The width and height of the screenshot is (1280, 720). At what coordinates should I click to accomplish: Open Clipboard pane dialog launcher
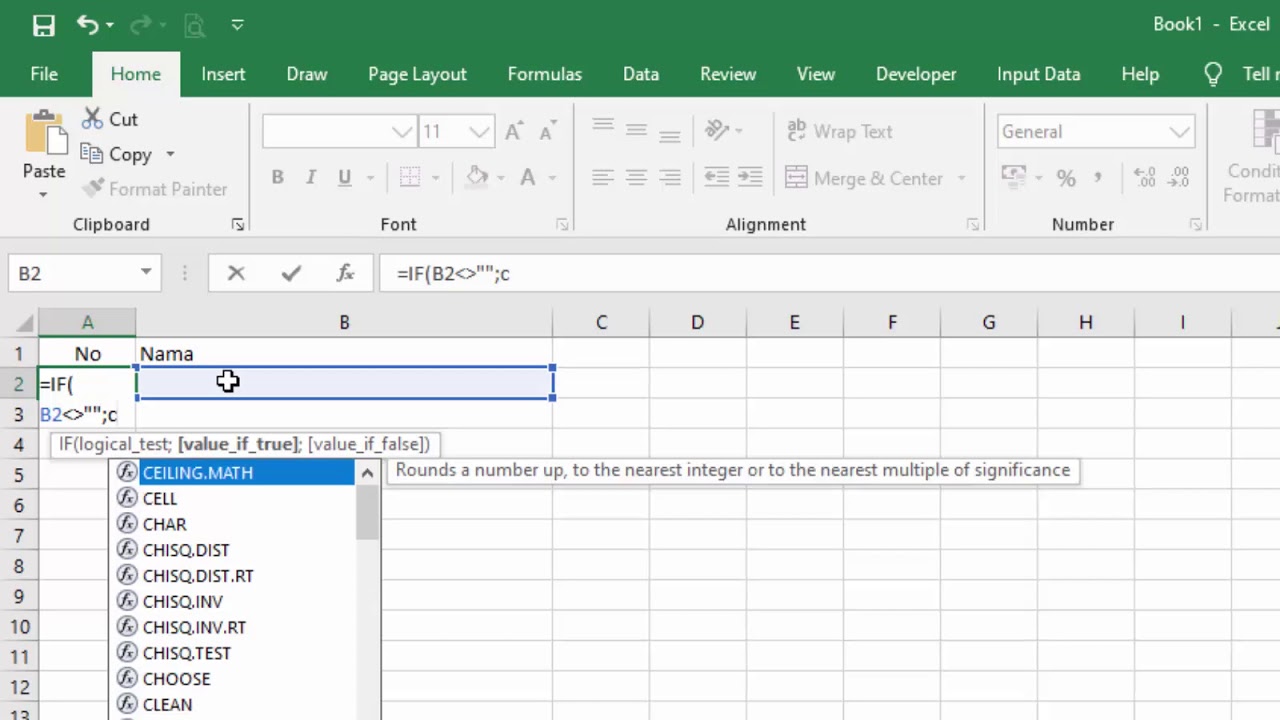[237, 225]
